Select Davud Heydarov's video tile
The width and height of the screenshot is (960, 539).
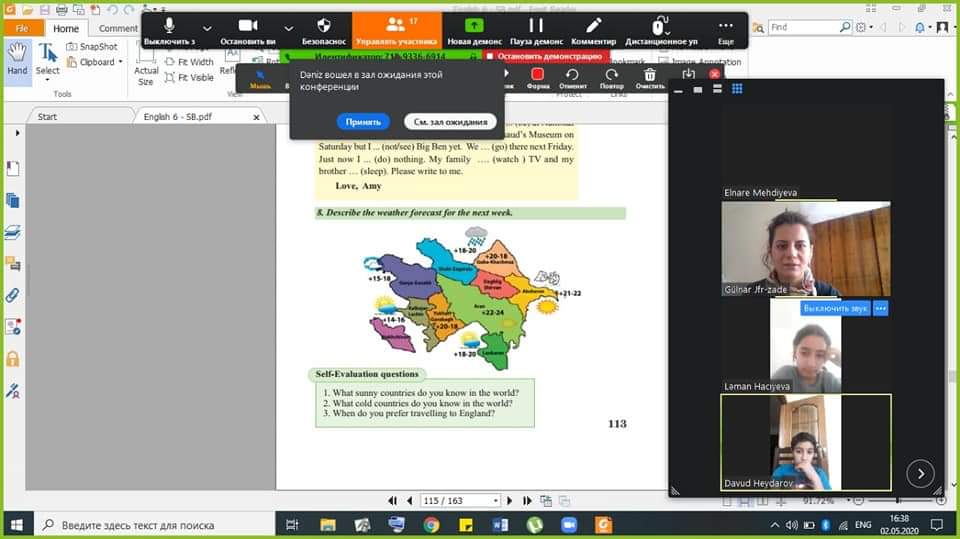[x=806, y=442]
